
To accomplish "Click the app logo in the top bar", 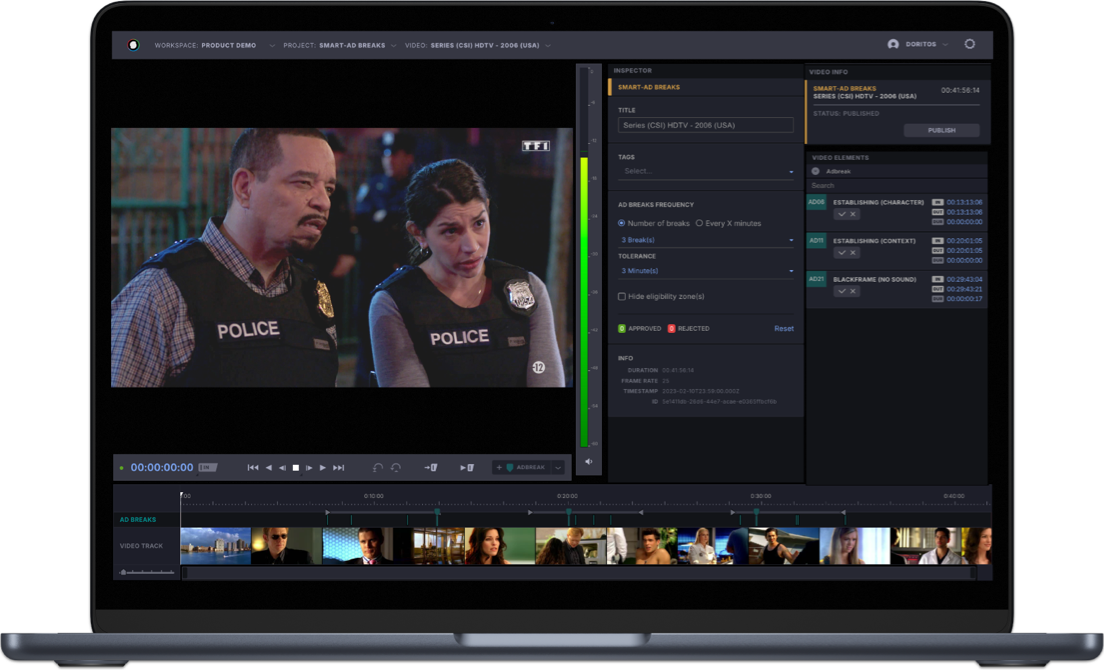I will [134, 45].
